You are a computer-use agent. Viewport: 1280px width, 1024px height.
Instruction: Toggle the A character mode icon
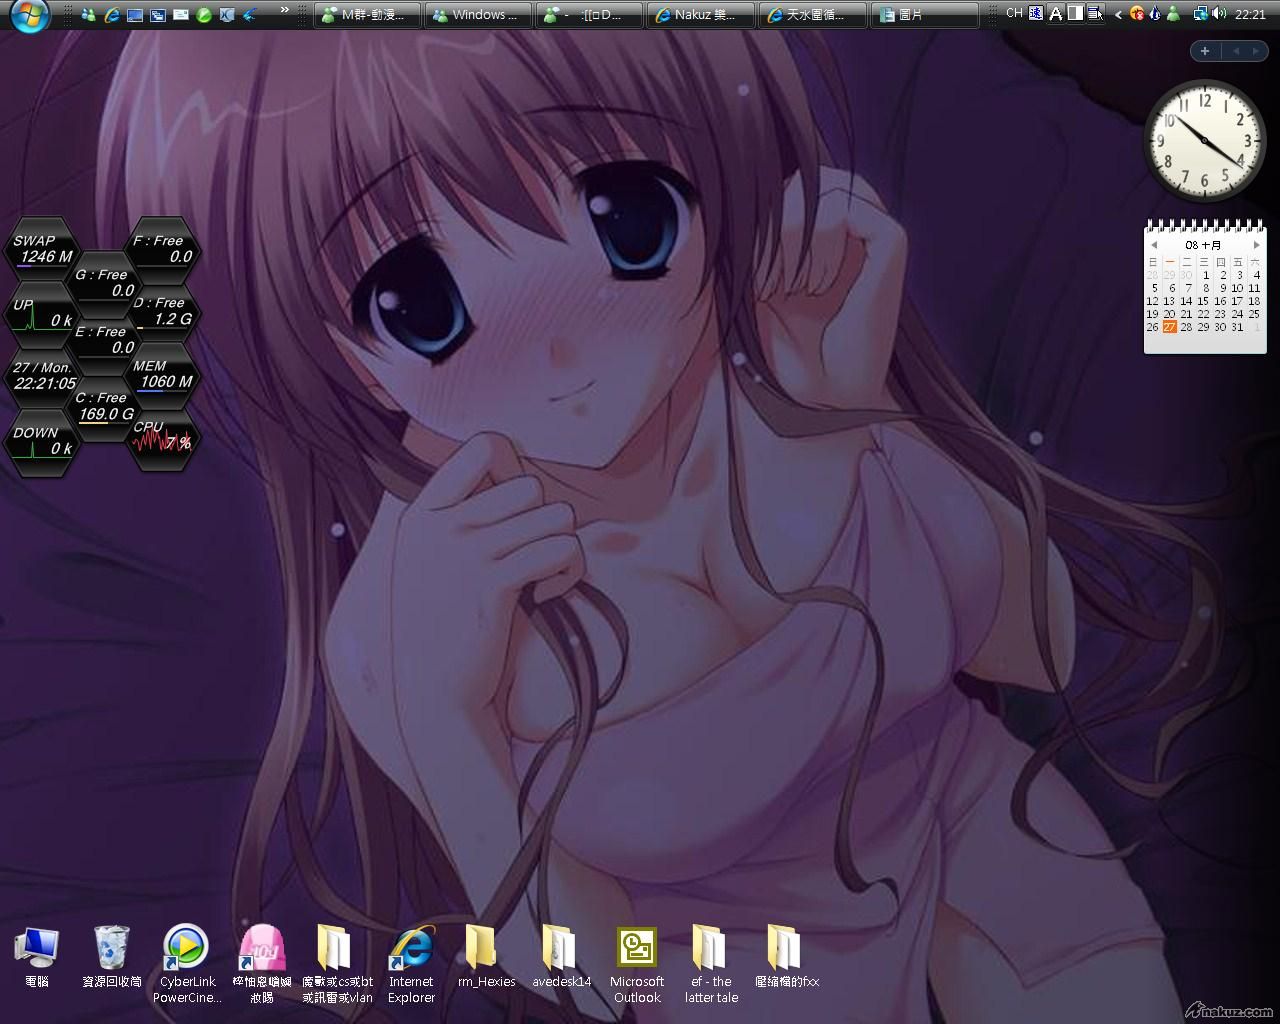pos(1055,14)
